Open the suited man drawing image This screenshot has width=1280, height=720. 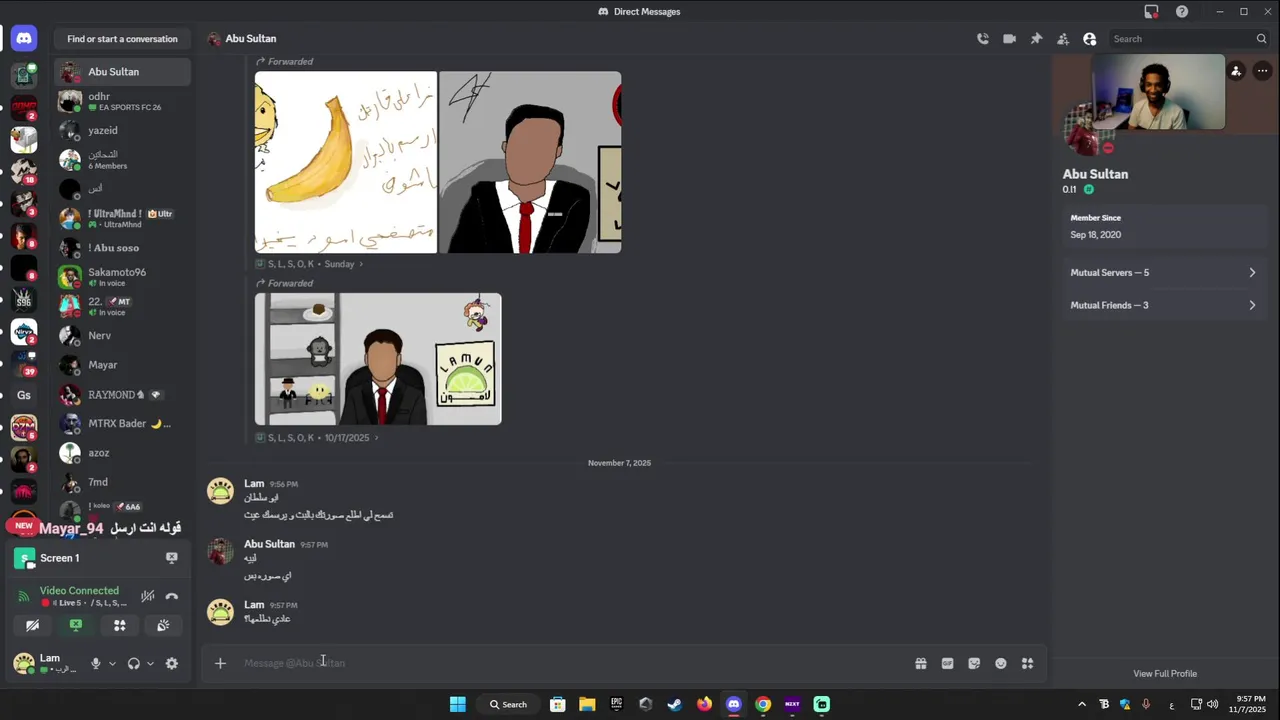(x=530, y=162)
